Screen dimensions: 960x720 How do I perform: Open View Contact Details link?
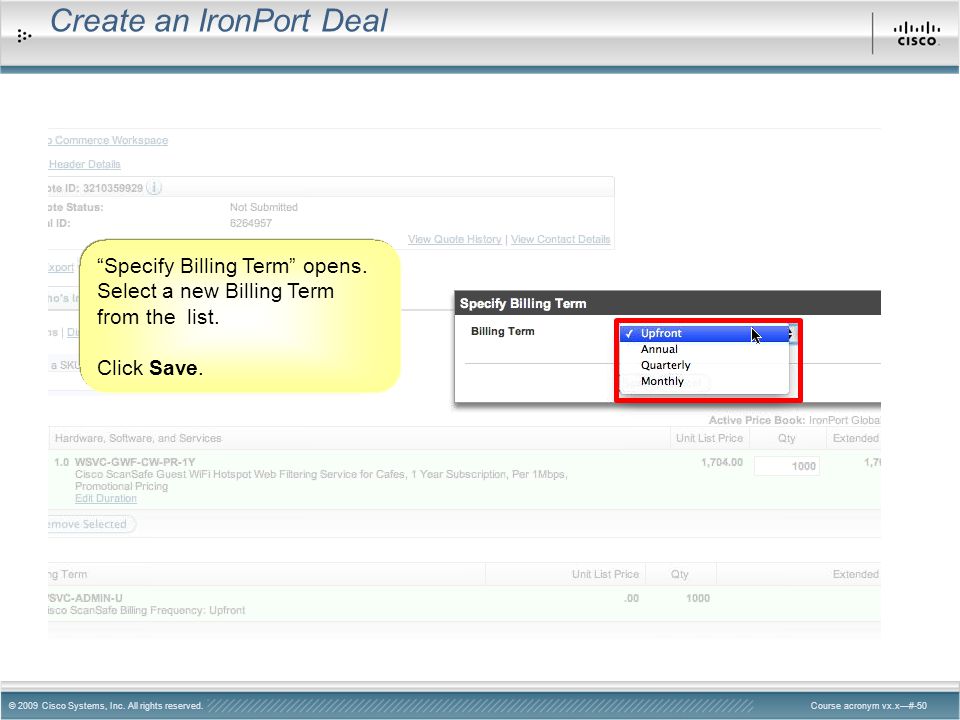click(x=560, y=239)
